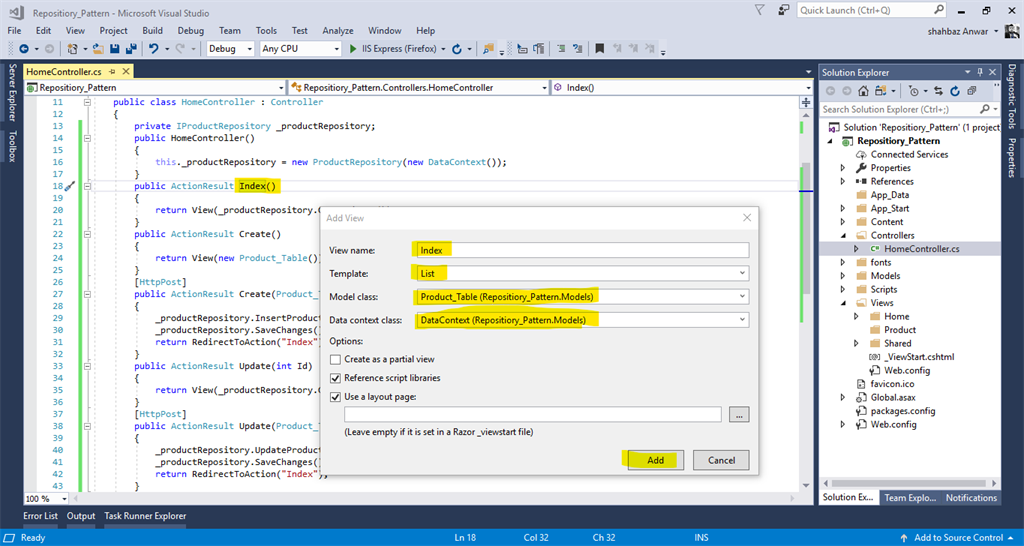Toggle Use a layout page checkbox
The image size is (1024, 546).
336,397
